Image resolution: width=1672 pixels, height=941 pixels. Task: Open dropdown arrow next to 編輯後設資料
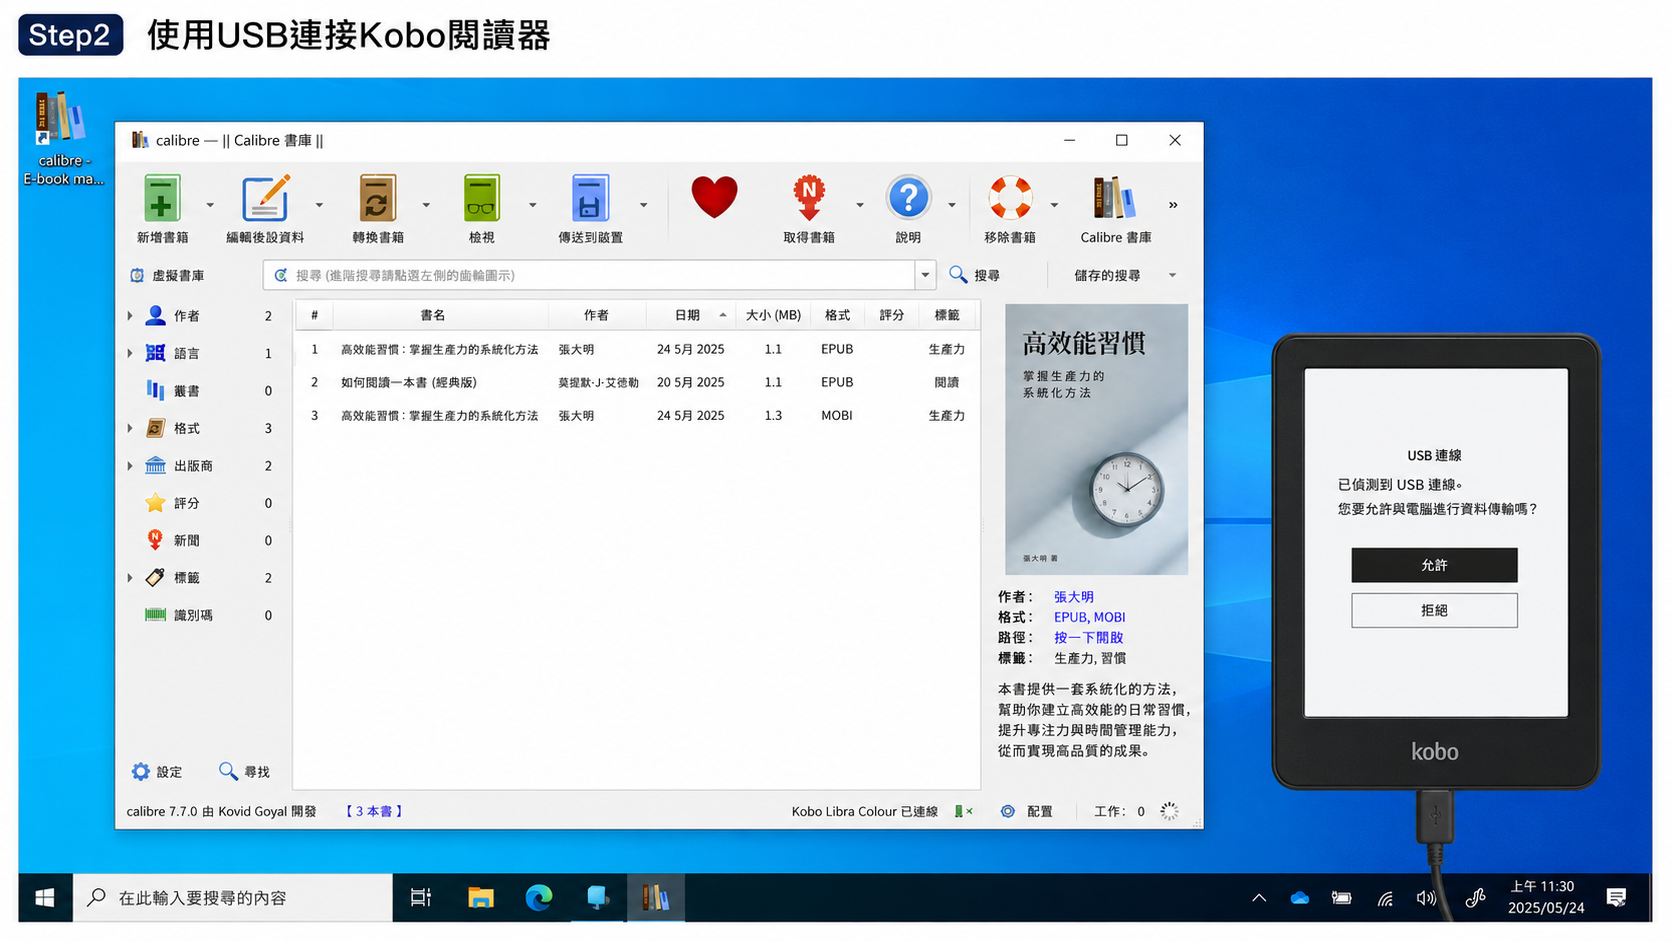tap(319, 205)
